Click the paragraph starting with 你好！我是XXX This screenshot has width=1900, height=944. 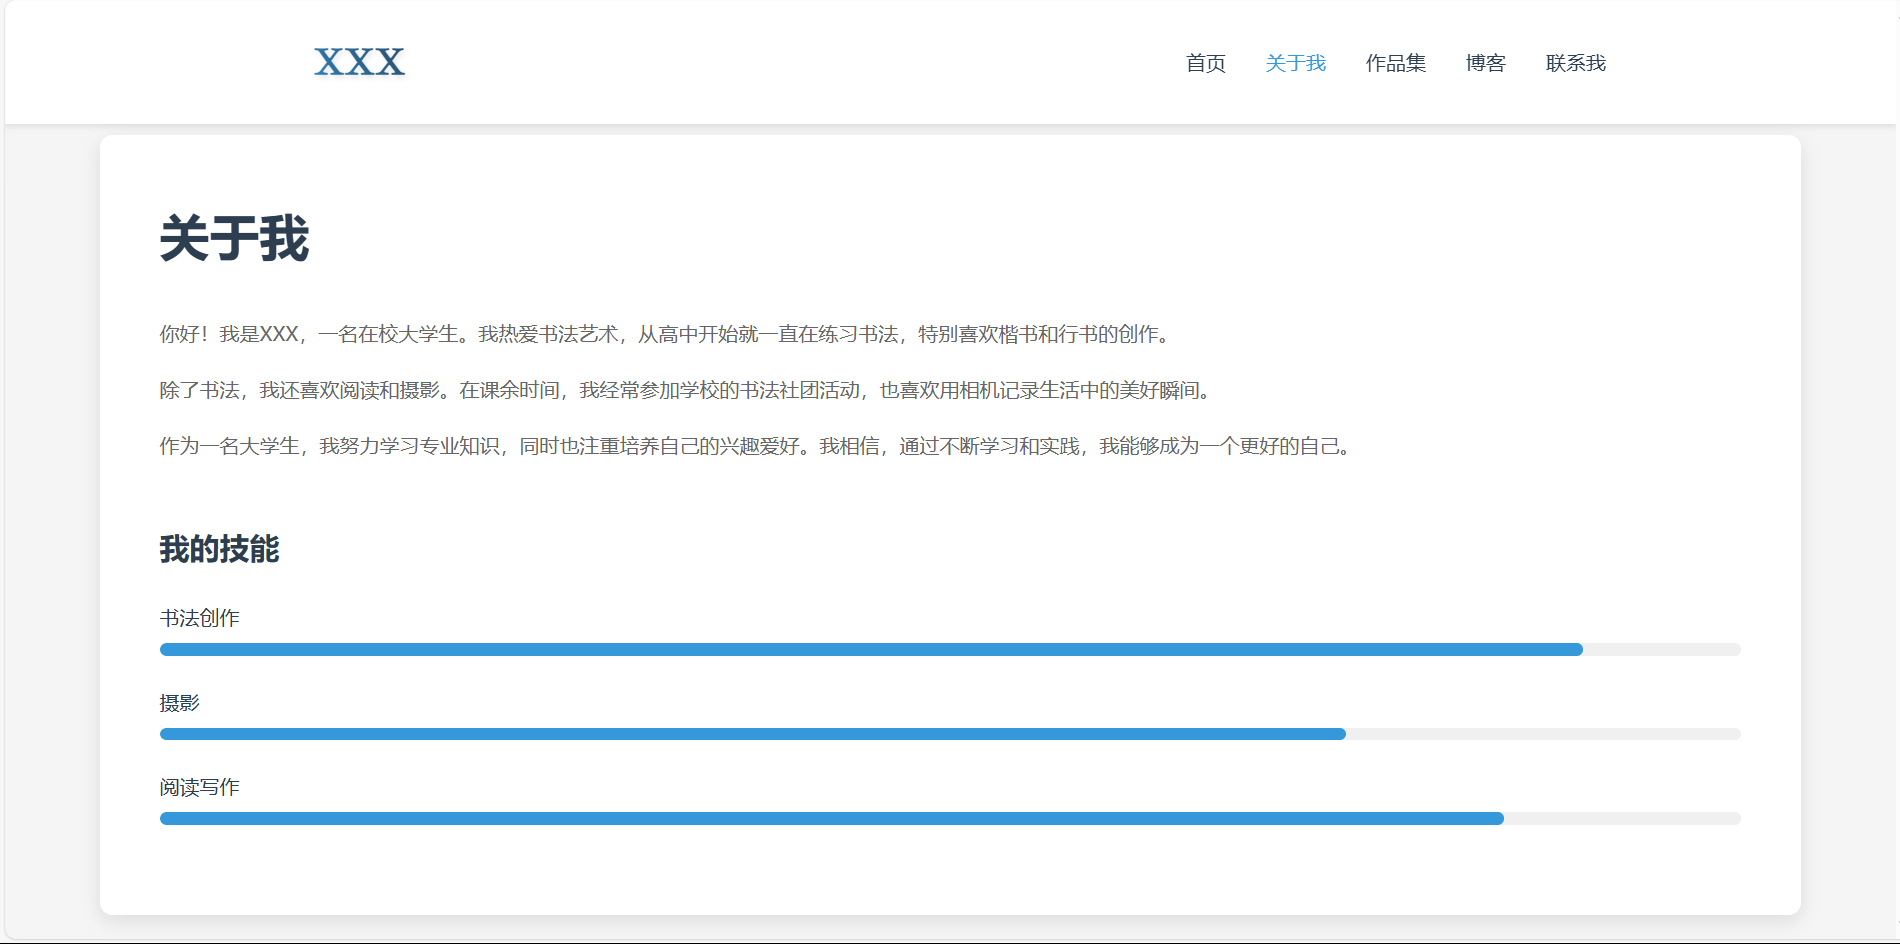(x=665, y=334)
